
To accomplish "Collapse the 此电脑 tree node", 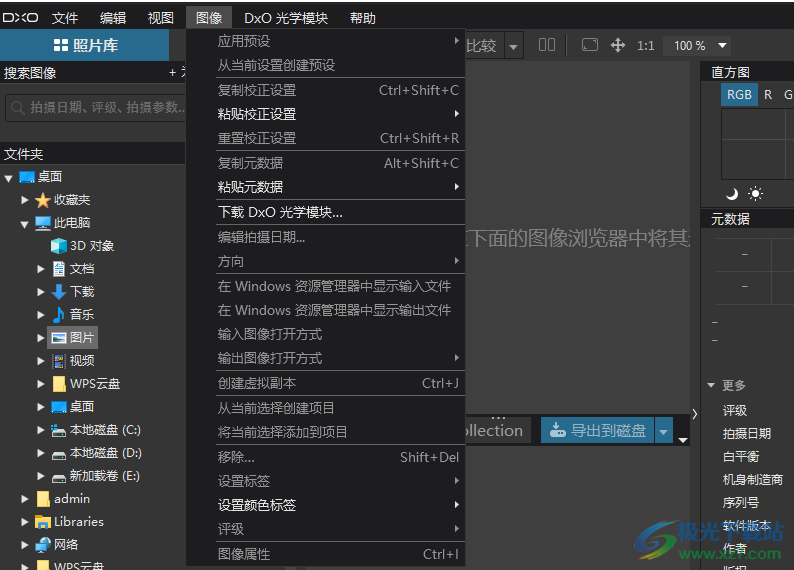I will (x=24, y=224).
